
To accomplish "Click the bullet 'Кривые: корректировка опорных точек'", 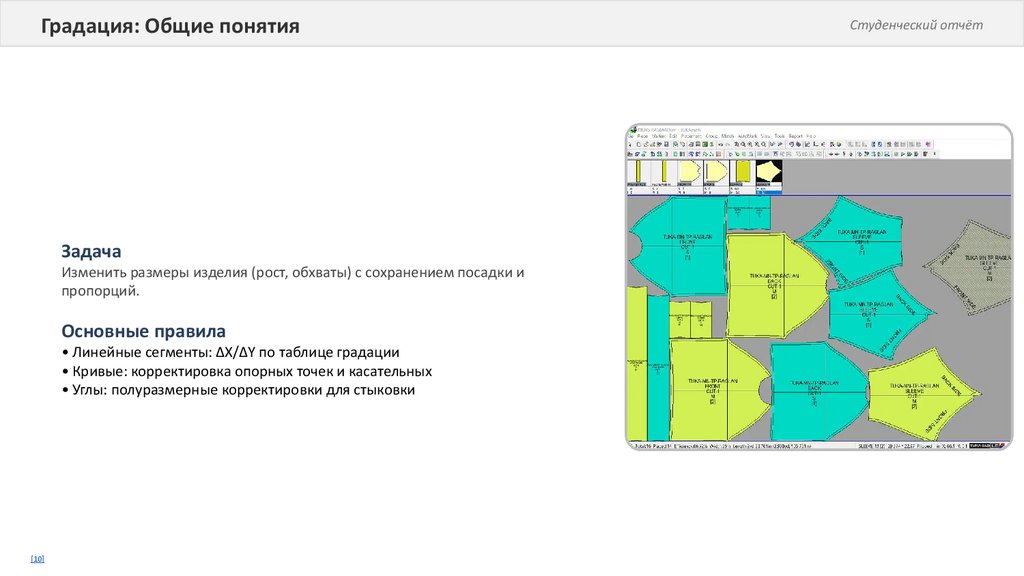I will point(247,371).
